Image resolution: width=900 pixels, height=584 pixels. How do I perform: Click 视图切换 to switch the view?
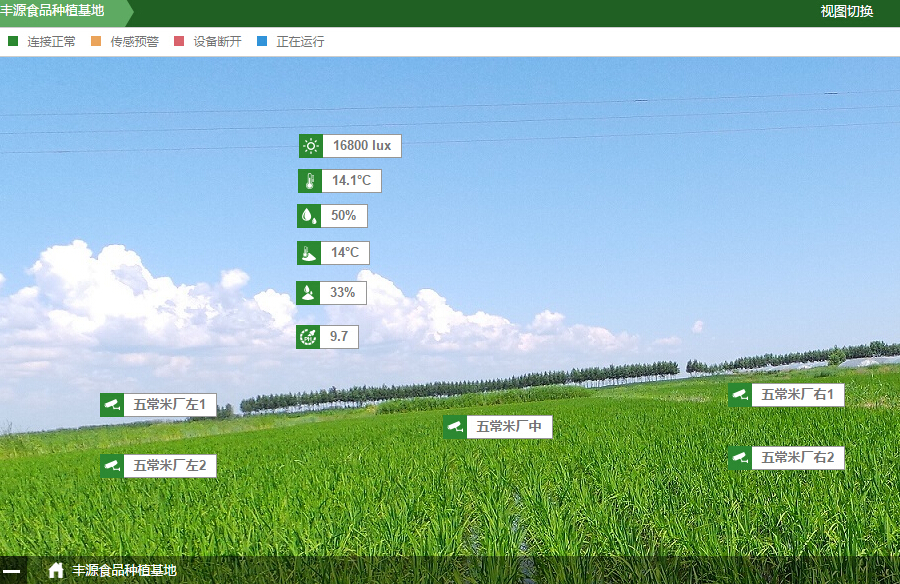pyautogui.click(x=846, y=12)
